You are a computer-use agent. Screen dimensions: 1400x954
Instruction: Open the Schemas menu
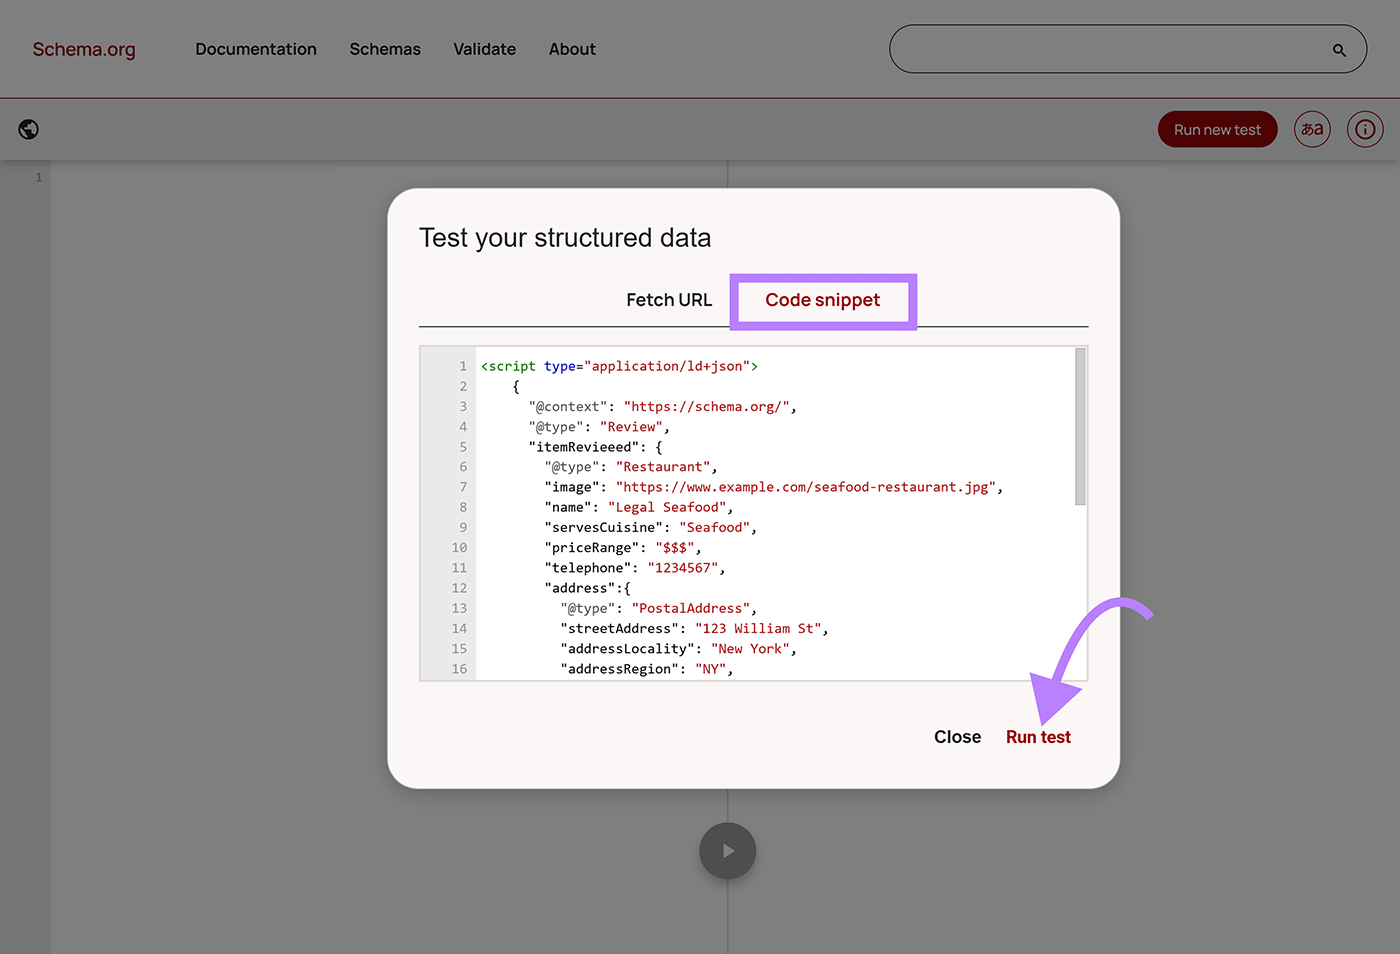[385, 49]
